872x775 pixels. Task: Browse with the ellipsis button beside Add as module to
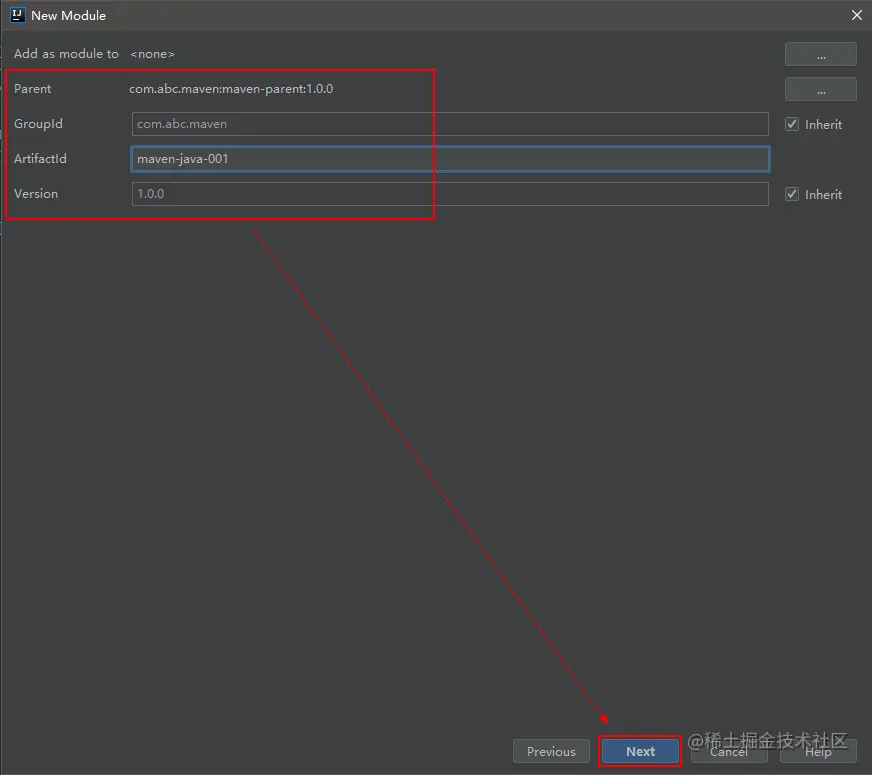tap(820, 54)
